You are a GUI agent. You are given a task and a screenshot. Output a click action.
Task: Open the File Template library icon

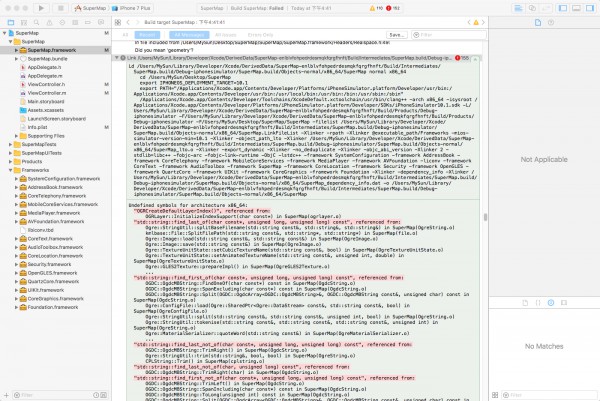point(525,303)
